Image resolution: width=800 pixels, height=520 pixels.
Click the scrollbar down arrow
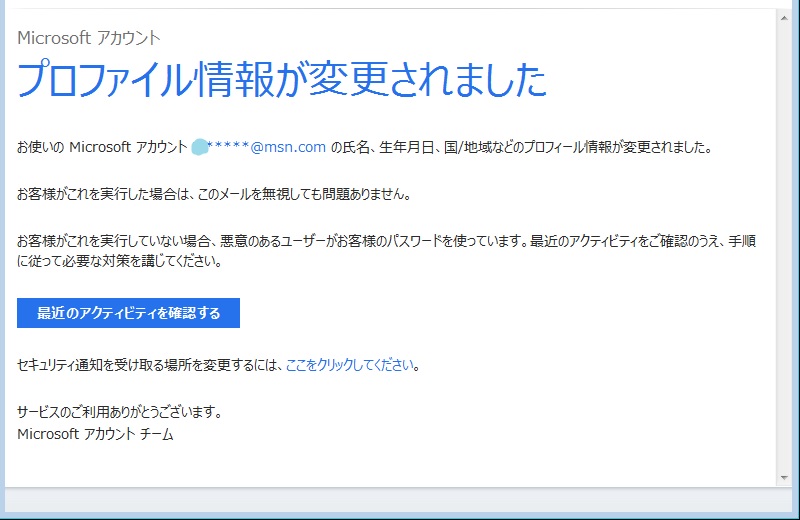[x=784, y=478]
